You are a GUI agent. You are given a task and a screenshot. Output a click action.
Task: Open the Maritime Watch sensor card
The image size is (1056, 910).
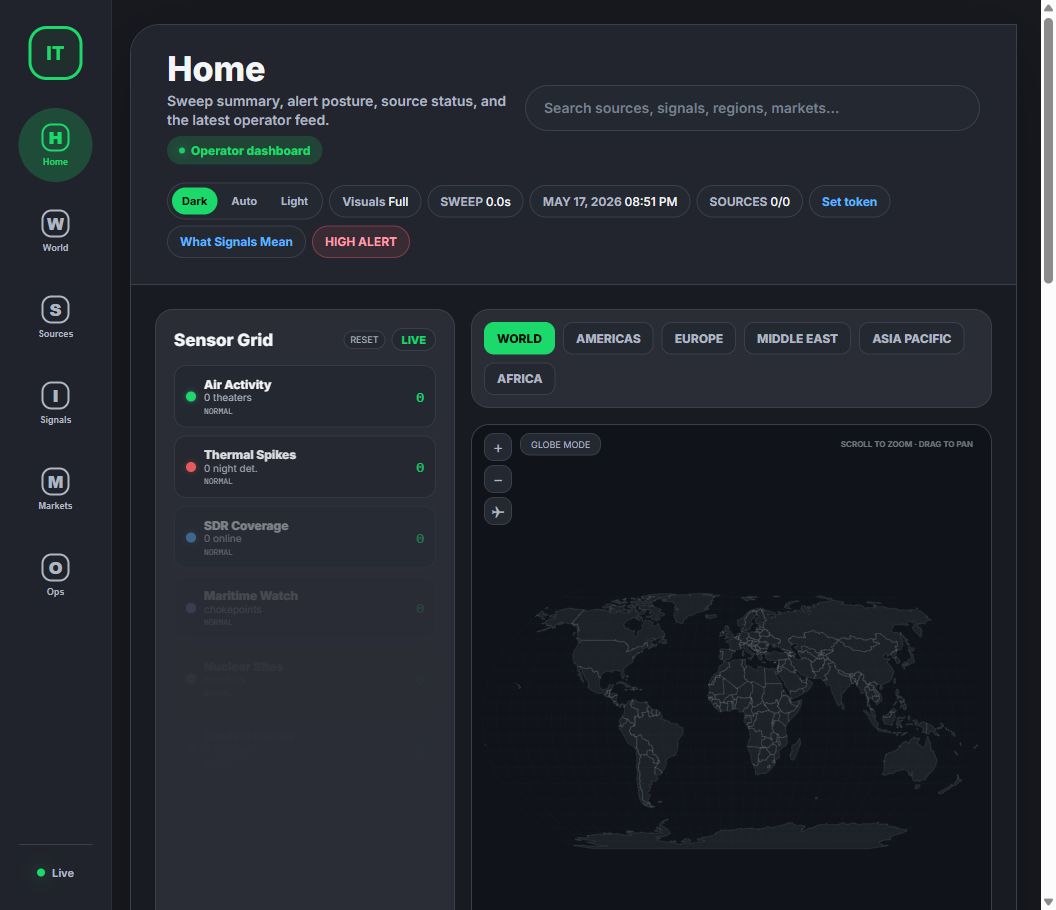304,608
